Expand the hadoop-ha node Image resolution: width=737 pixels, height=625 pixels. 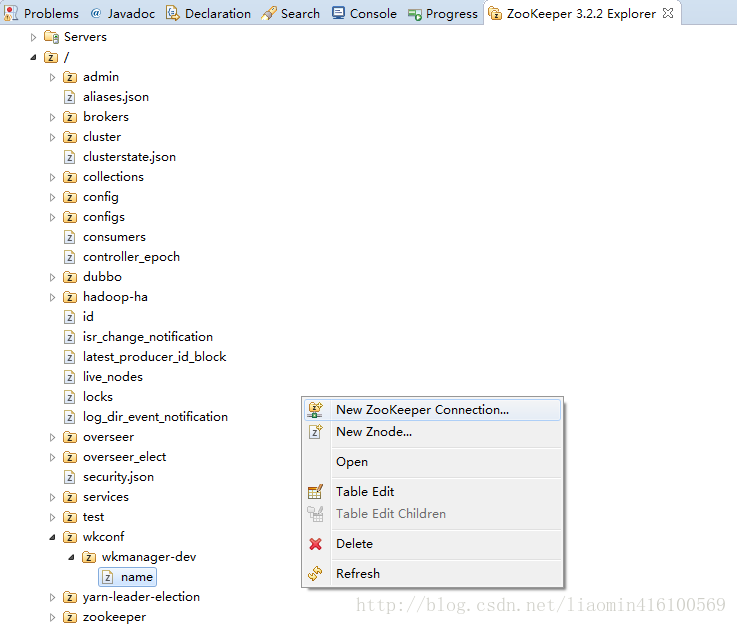click(x=53, y=297)
